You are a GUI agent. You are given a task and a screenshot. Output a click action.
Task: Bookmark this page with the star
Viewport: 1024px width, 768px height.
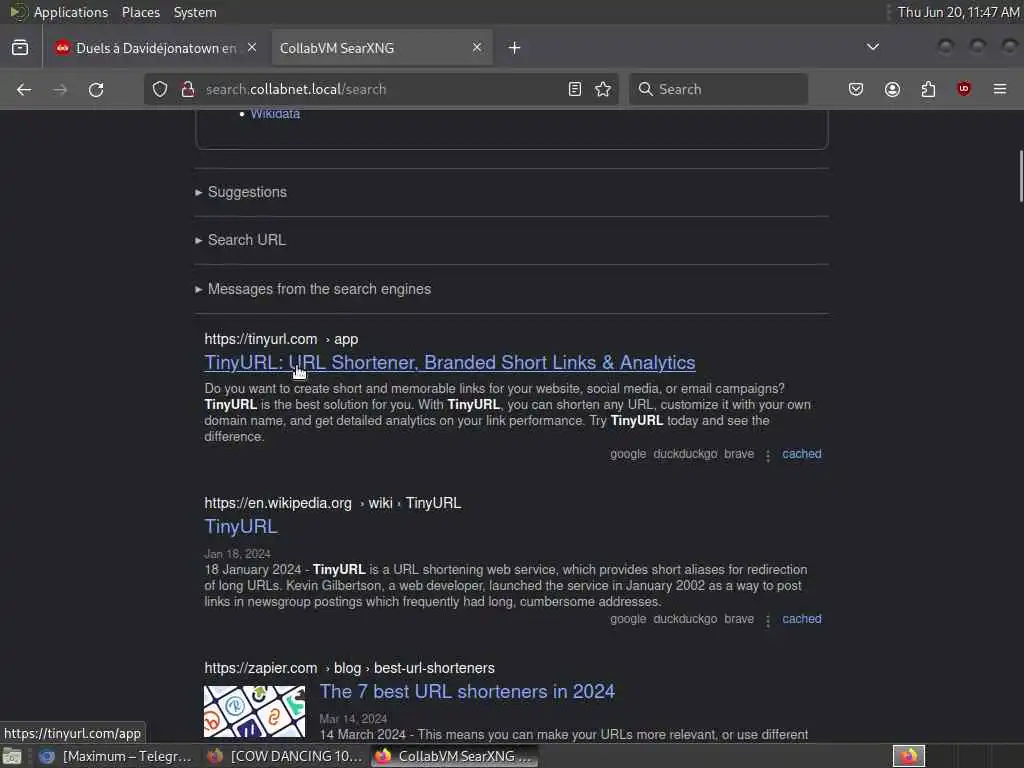[603, 89]
